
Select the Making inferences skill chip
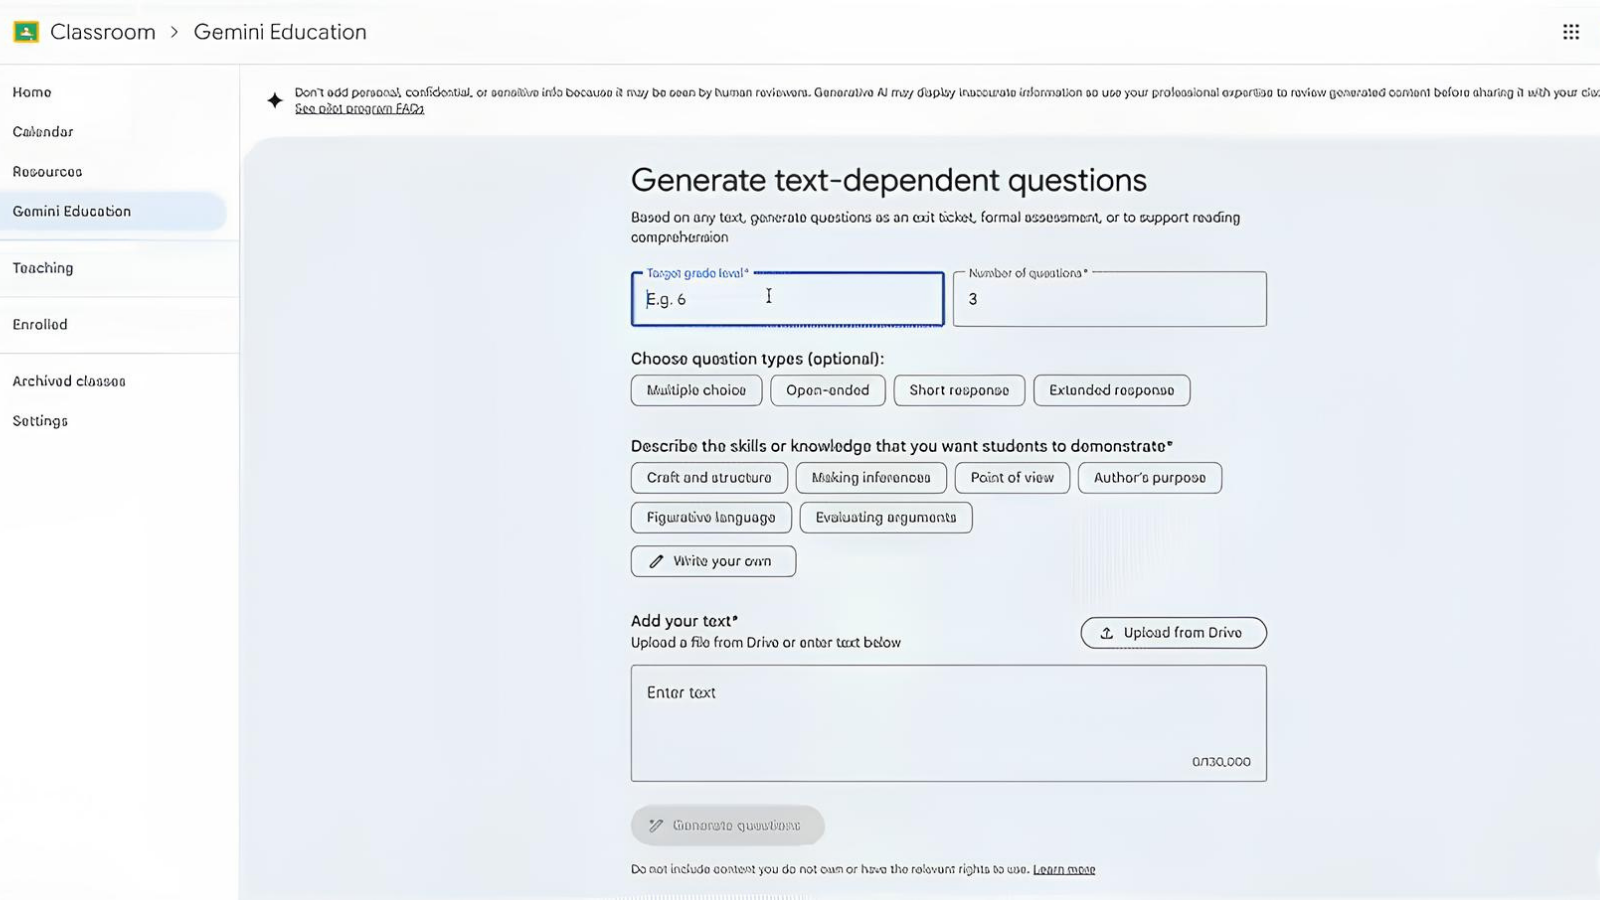coord(870,478)
